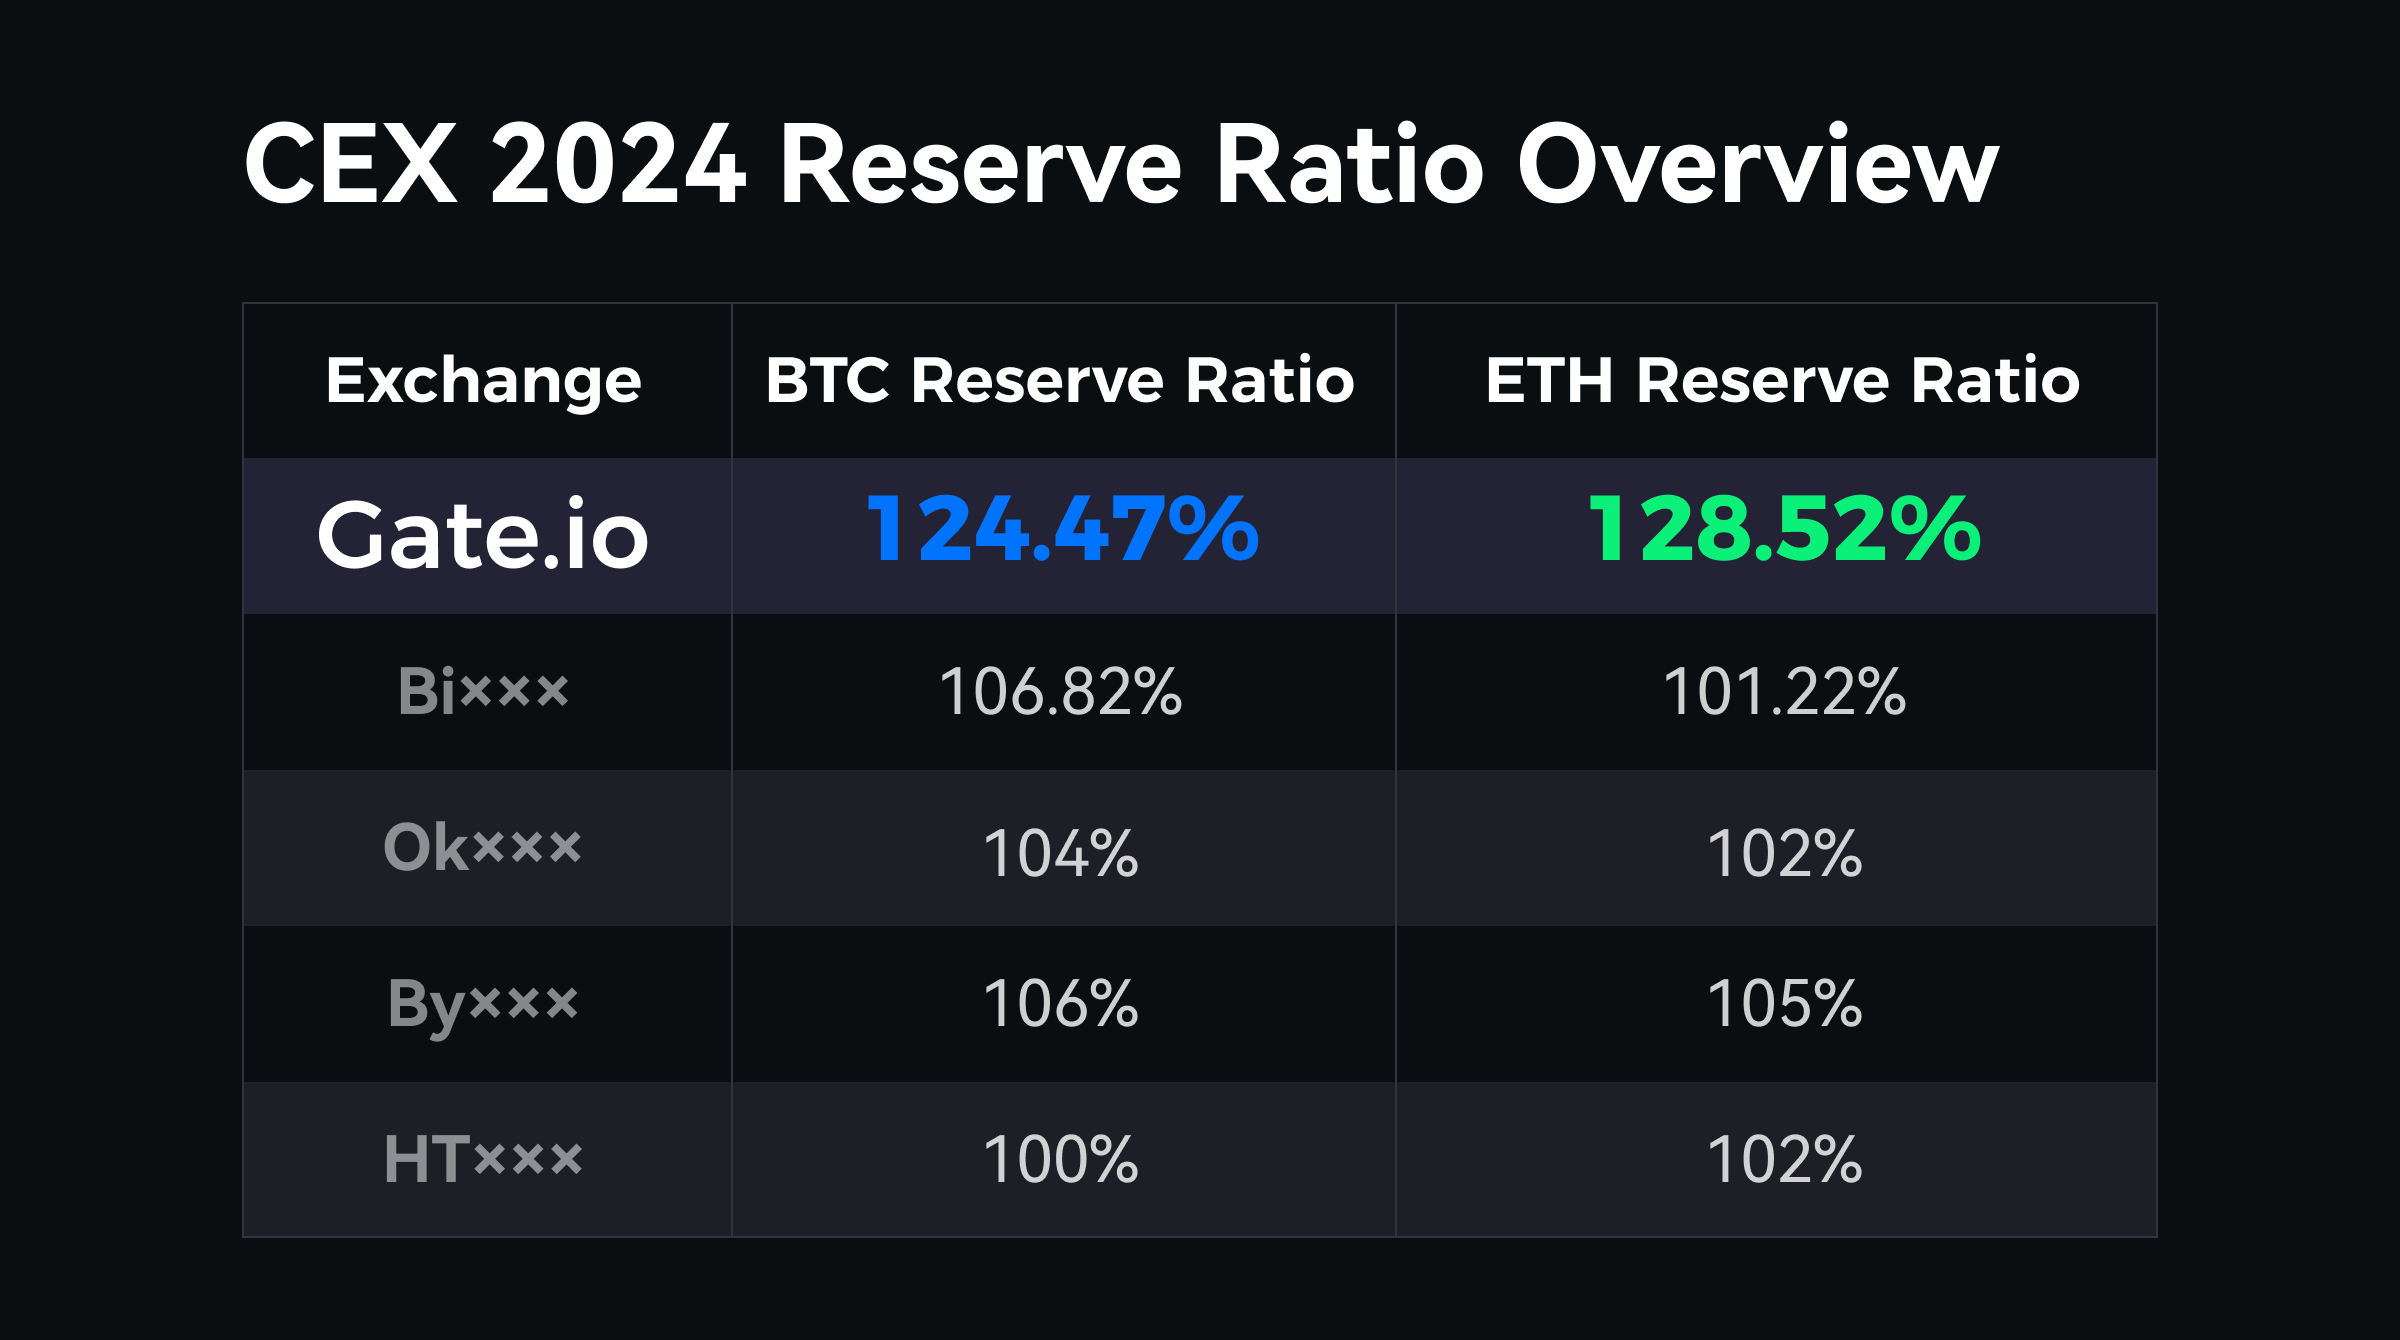This screenshot has width=2400, height=1340.
Task: Click the Gate.io exchange name
Action: (484, 536)
